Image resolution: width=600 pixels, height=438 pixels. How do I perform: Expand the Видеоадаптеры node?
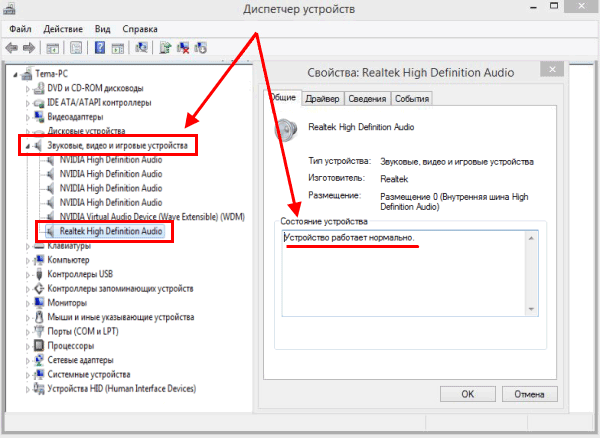28,116
